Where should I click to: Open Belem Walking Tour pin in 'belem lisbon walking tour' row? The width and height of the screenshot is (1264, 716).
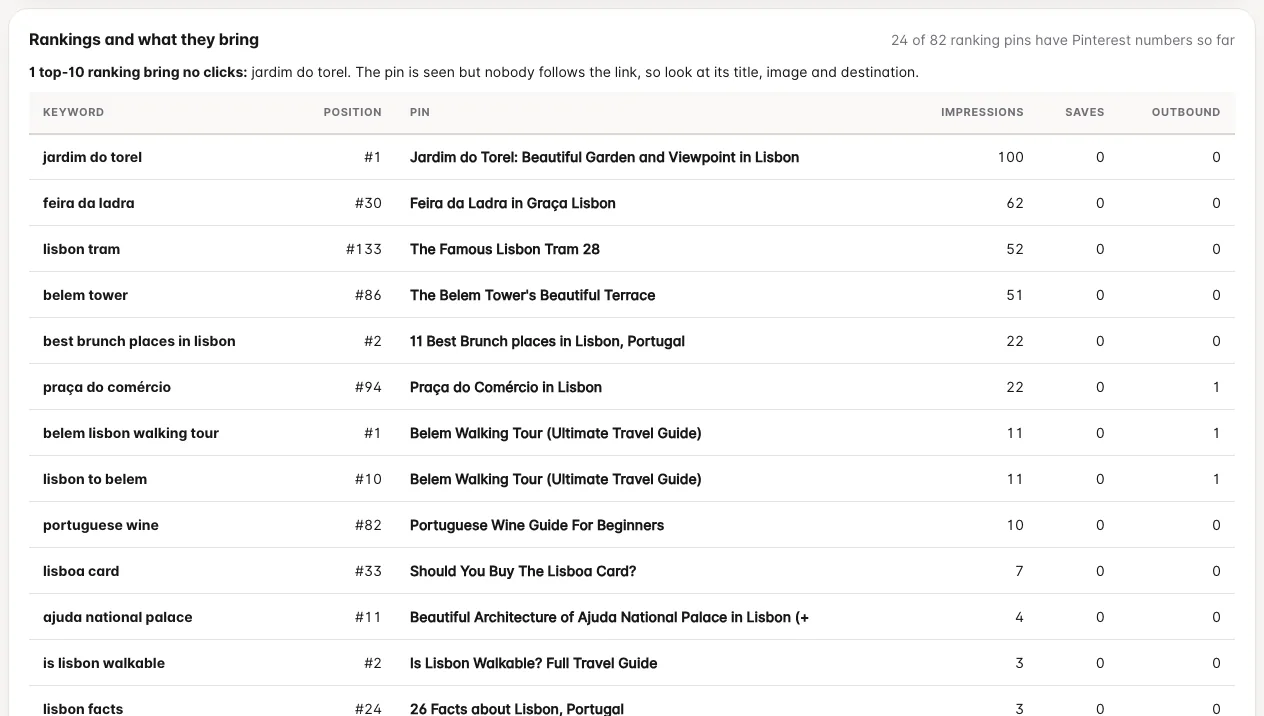pos(556,433)
